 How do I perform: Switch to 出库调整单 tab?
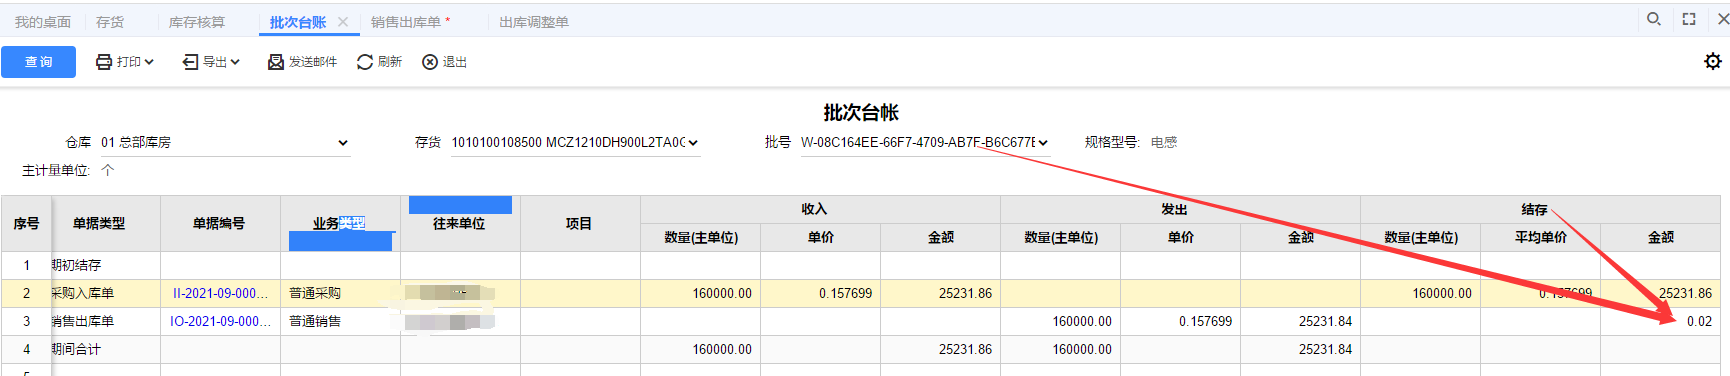(534, 22)
